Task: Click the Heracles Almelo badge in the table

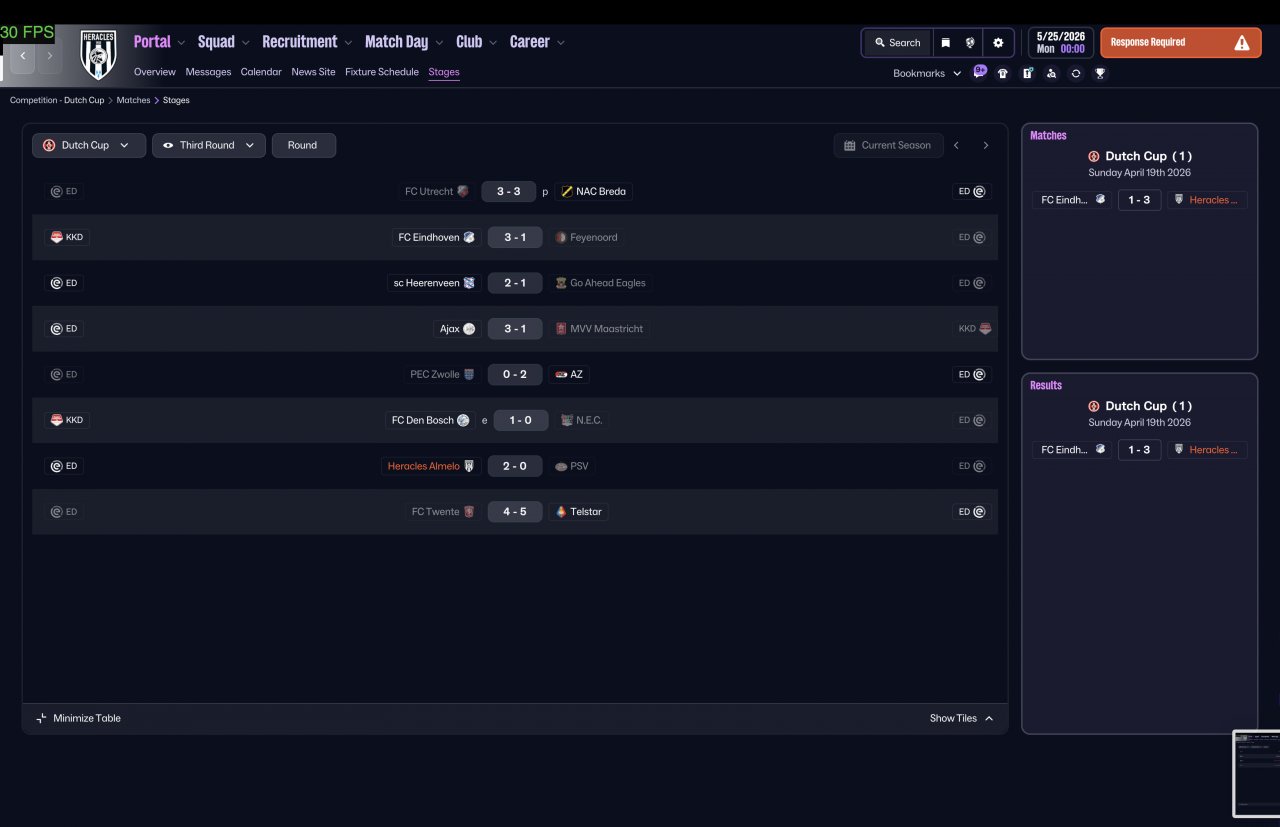Action: [469, 466]
